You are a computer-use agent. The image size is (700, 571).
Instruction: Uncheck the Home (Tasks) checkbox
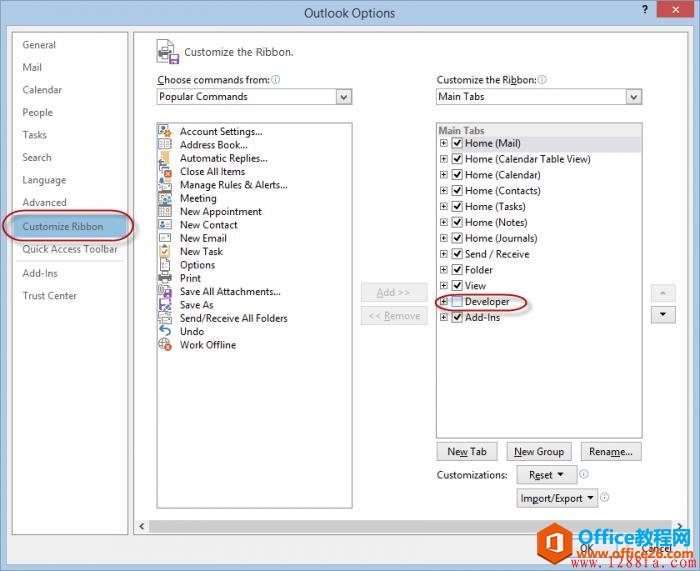coord(457,206)
